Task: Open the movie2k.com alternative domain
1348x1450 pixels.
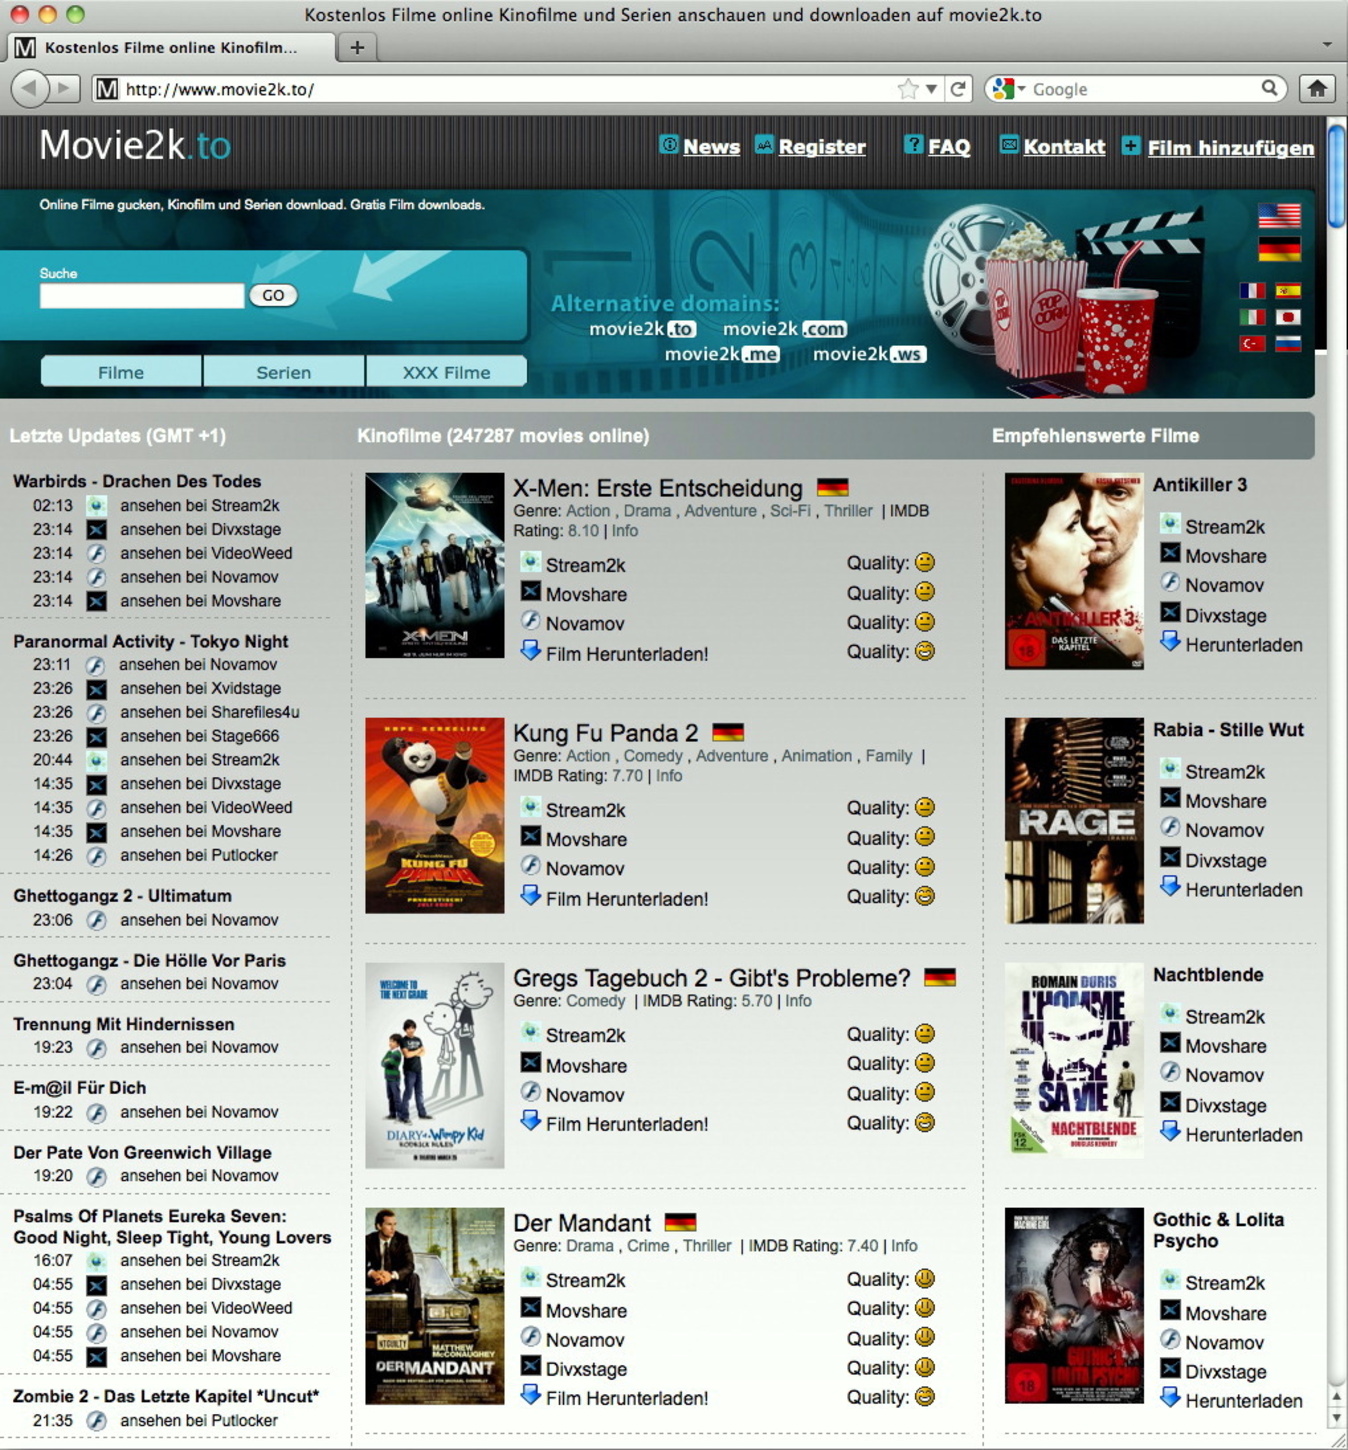Action: 784,329
